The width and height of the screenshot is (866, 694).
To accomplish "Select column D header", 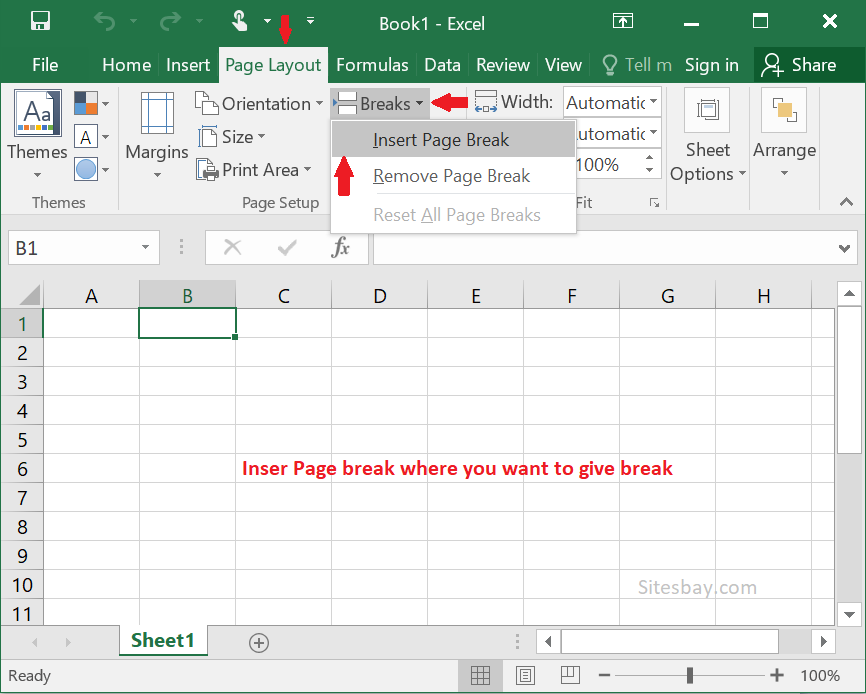I will click(x=379, y=295).
